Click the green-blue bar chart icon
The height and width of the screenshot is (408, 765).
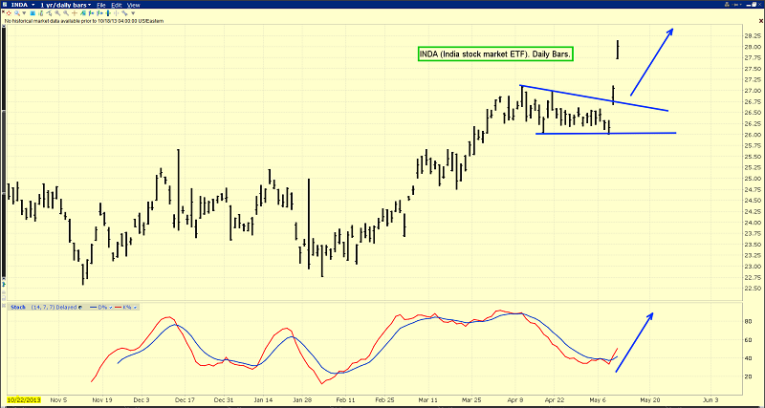(42, 14)
